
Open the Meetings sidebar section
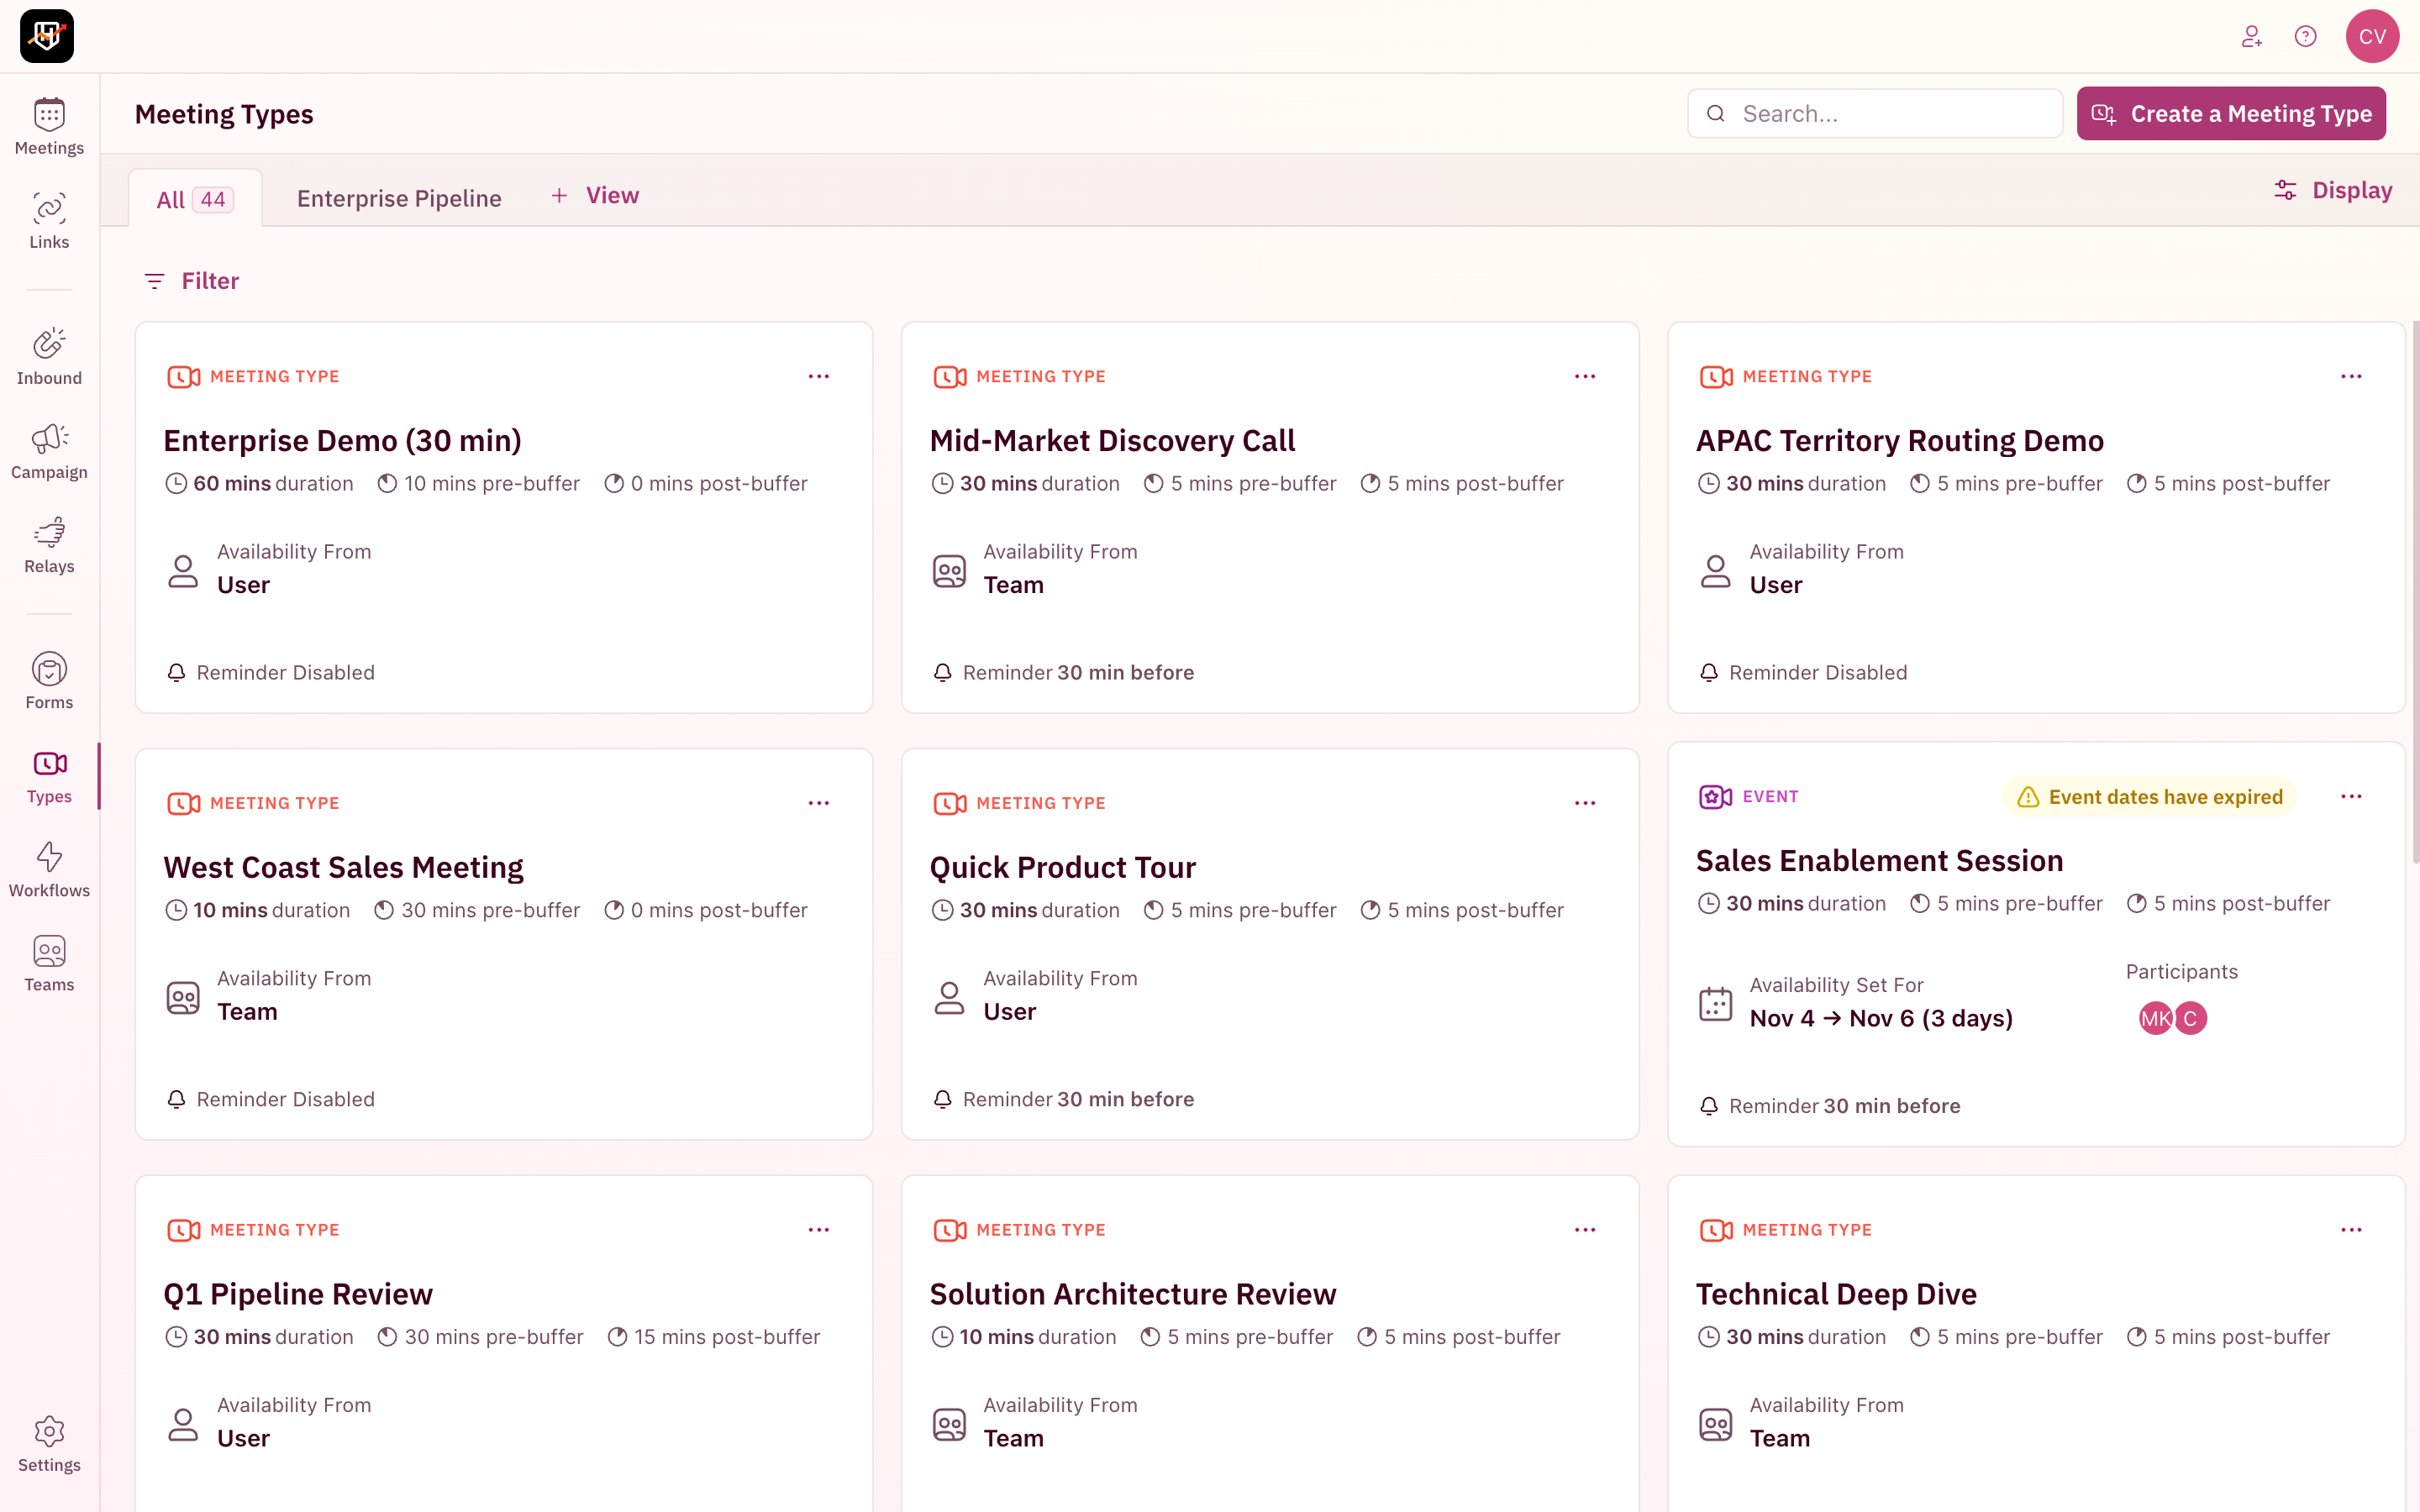(x=49, y=127)
